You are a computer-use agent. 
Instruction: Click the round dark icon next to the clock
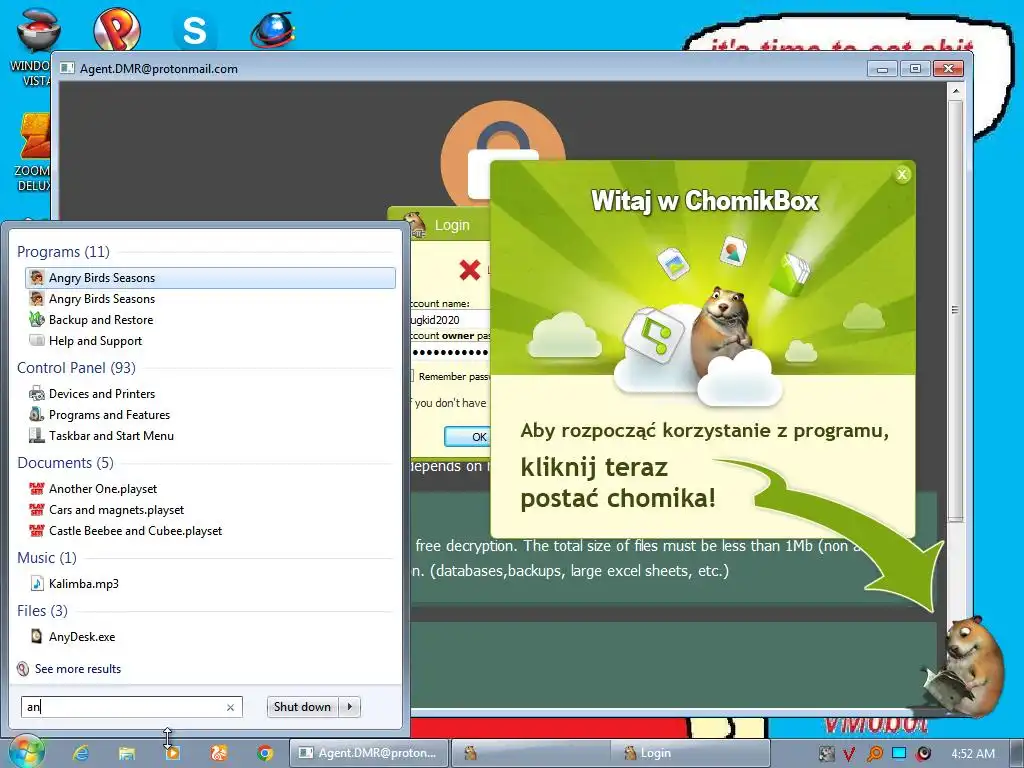point(923,754)
